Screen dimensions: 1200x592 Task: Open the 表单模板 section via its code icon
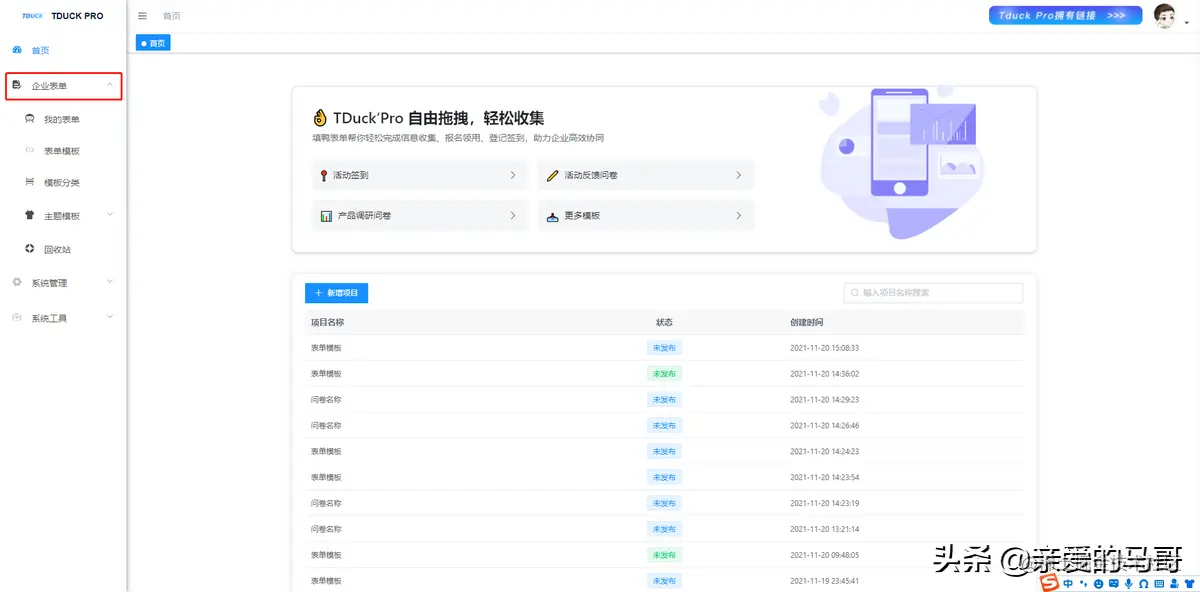pyautogui.click(x=29, y=150)
